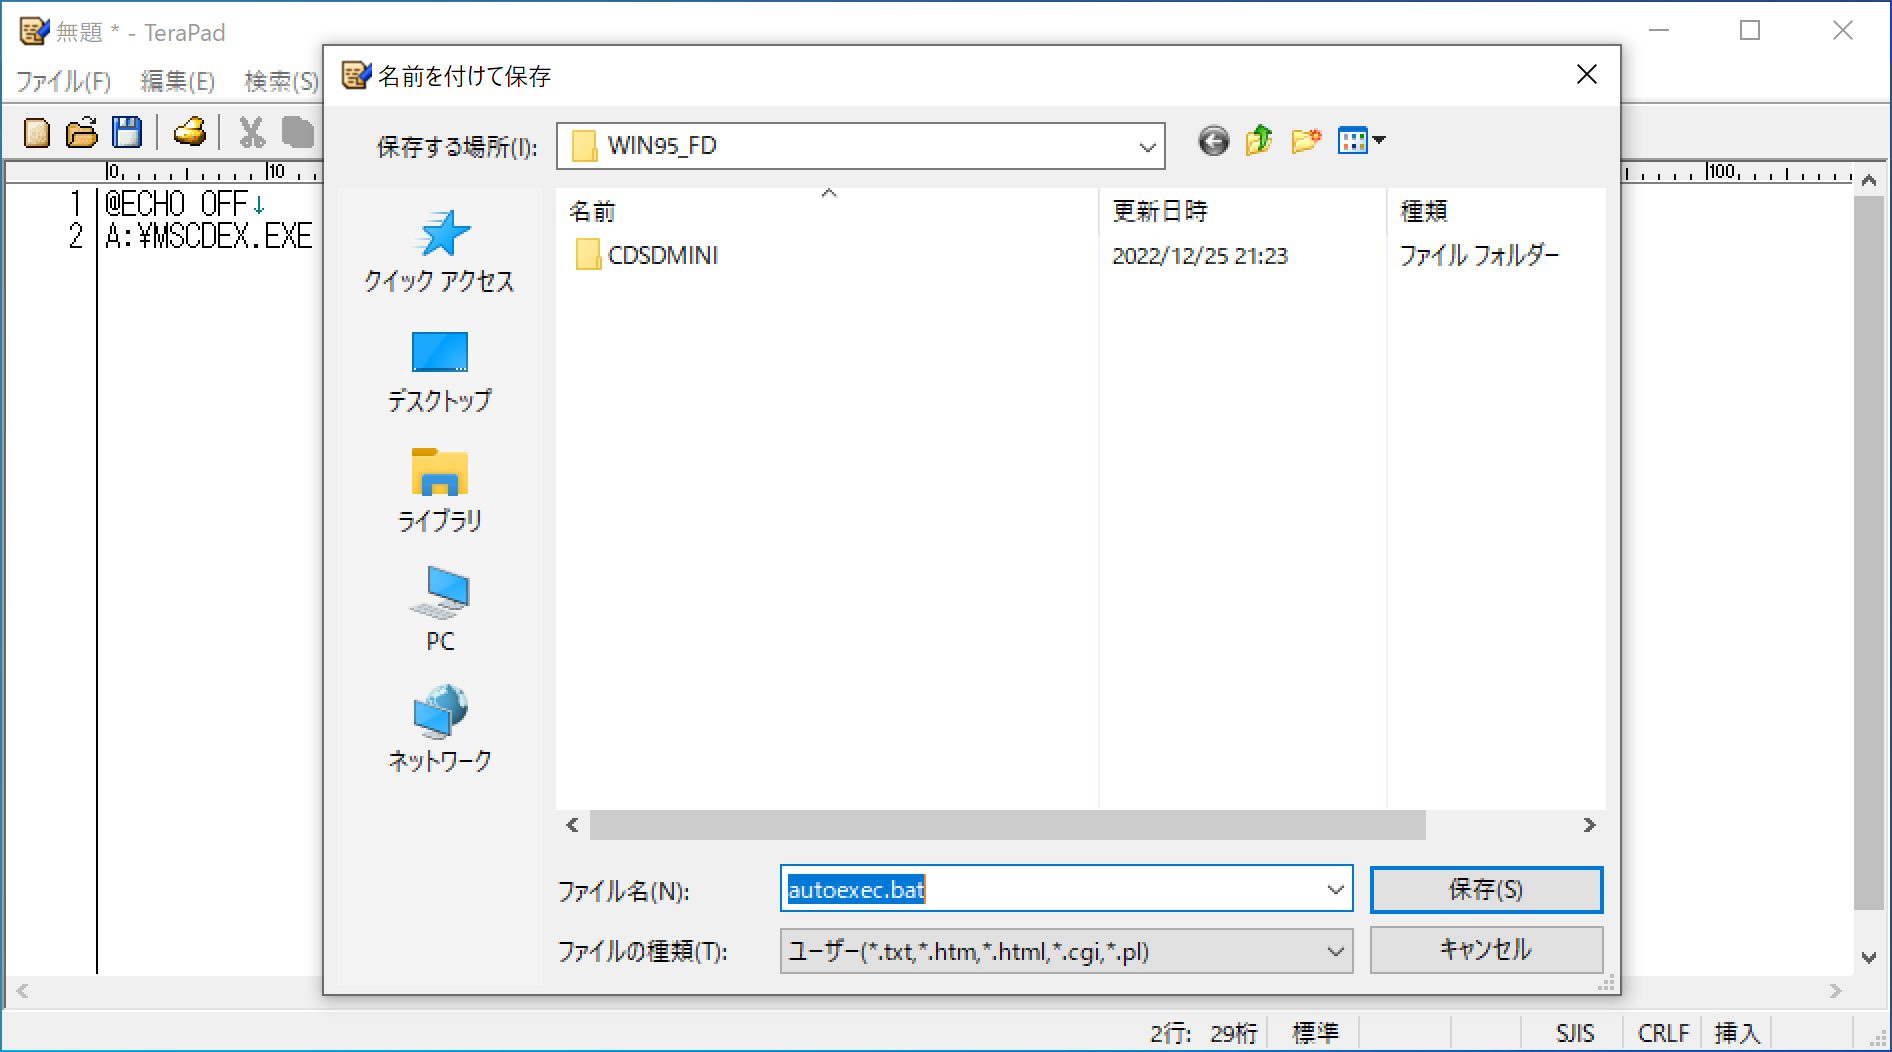Click the Copy icon in TeraPad toolbar
This screenshot has height=1052, width=1892.
(x=297, y=133)
